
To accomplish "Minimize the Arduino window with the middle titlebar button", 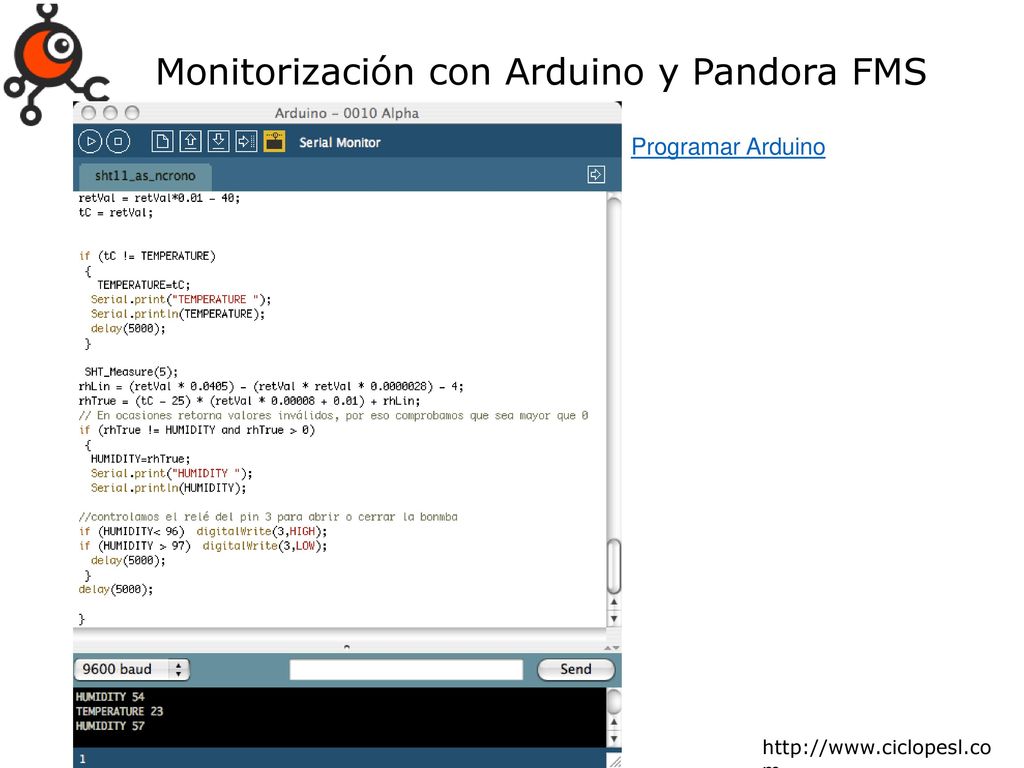I will pyautogui.click(x=110, y=113).
